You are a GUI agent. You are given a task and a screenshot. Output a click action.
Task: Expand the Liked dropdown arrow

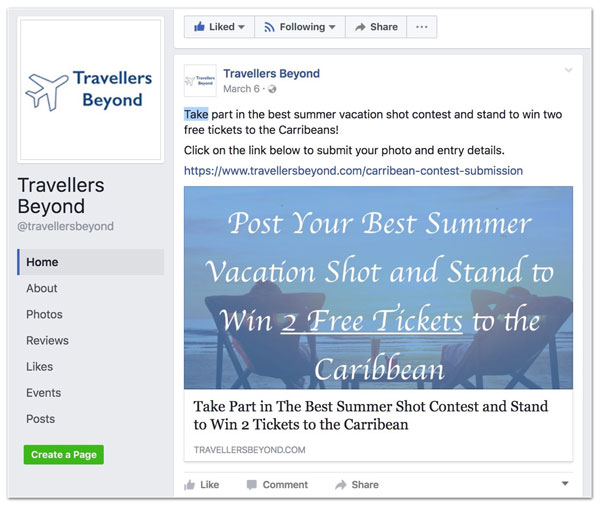tap(241, 27)
